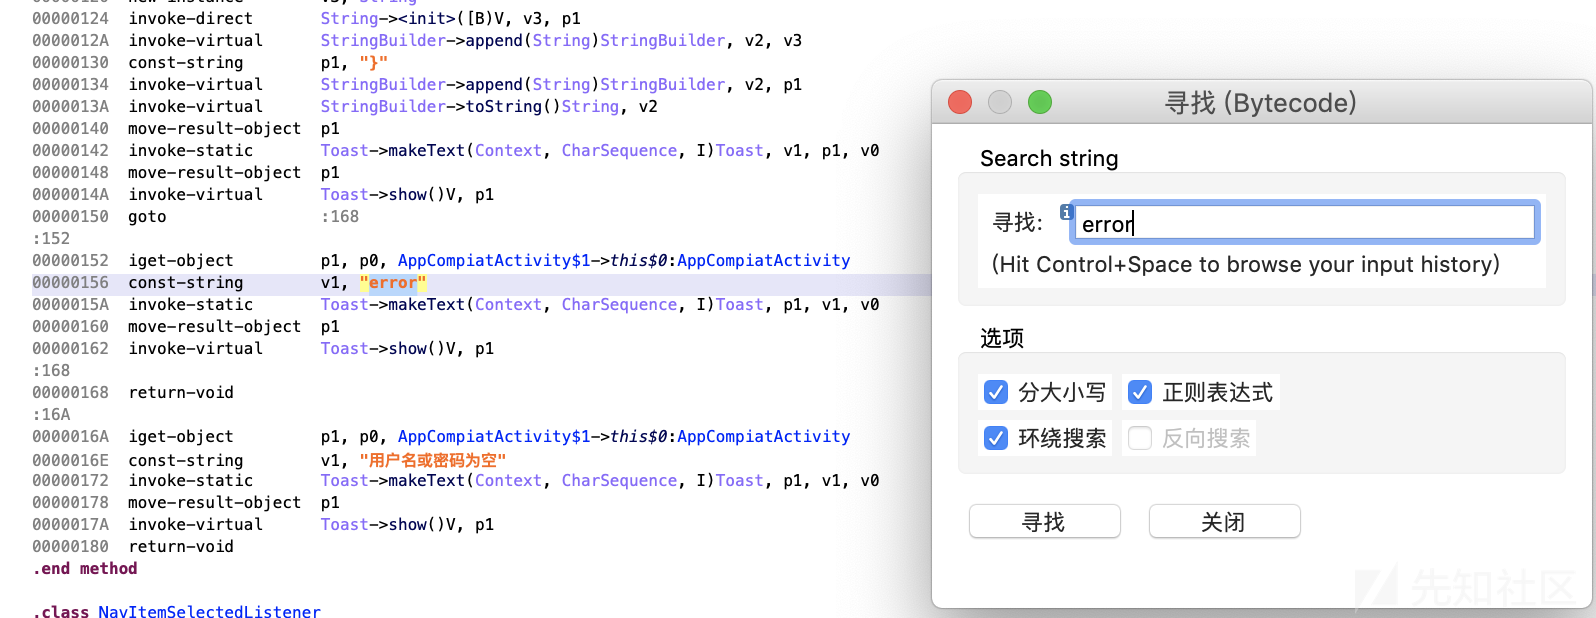The width and height of the screenshot is (1596, 618).
Task: Click the info icon beside search field
Action: click(x=1066, y=212)
